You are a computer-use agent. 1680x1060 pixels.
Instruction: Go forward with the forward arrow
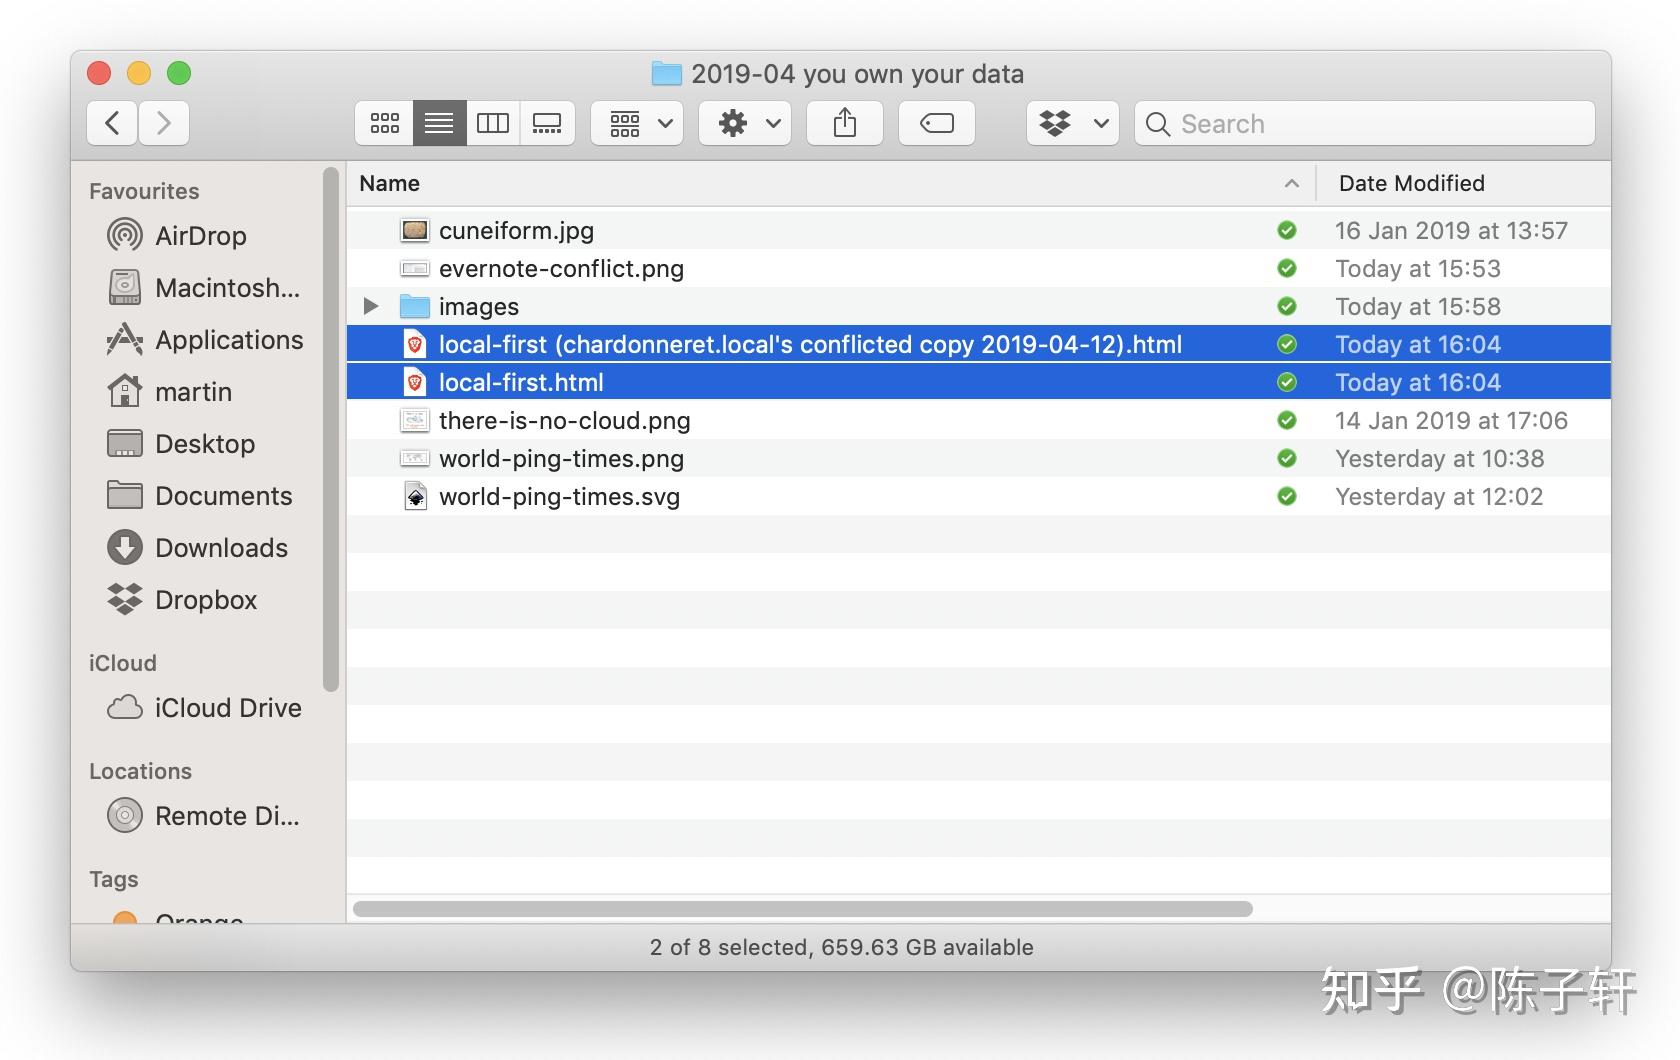(164, 123)
